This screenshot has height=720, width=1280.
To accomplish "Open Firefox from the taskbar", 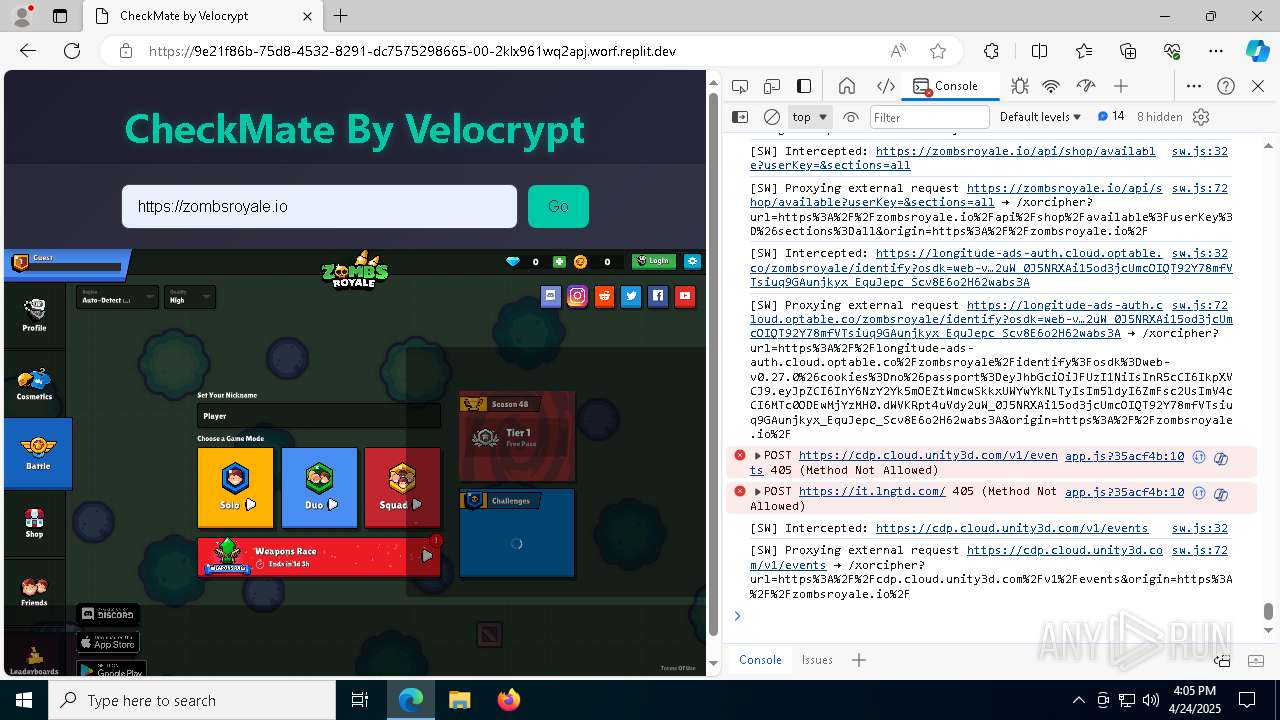I will 509,700.
